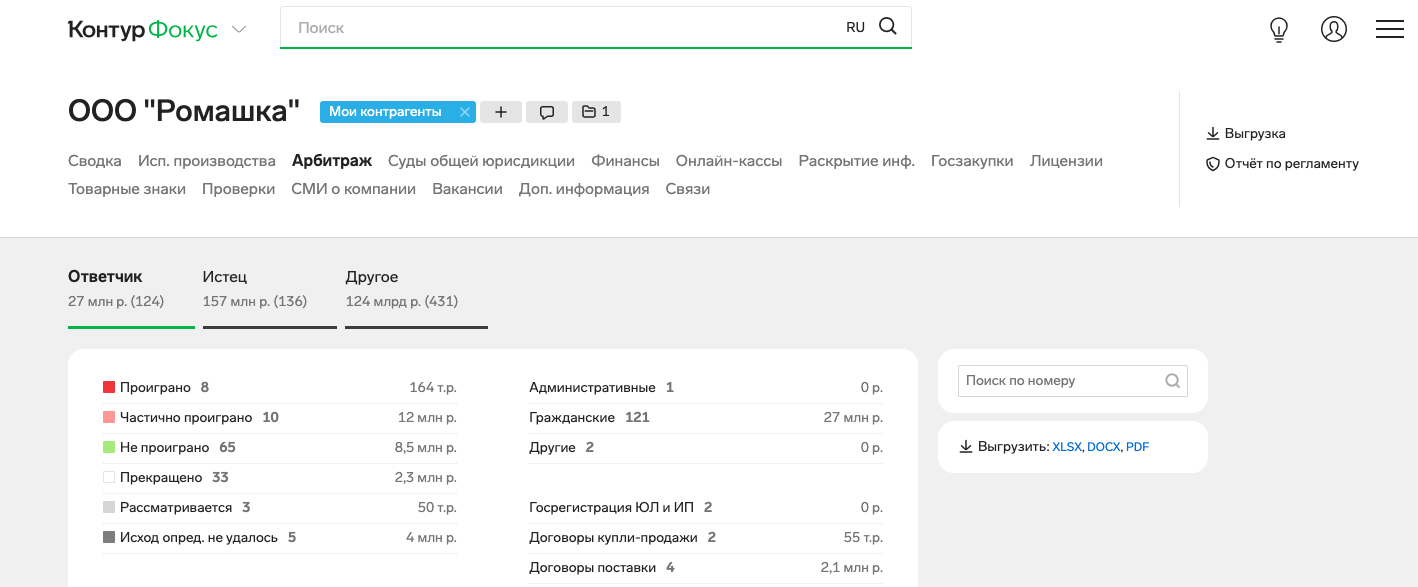Switch to the Истец tab
The height and width of the screenshot is (587, 1418).
coord(225,277)
